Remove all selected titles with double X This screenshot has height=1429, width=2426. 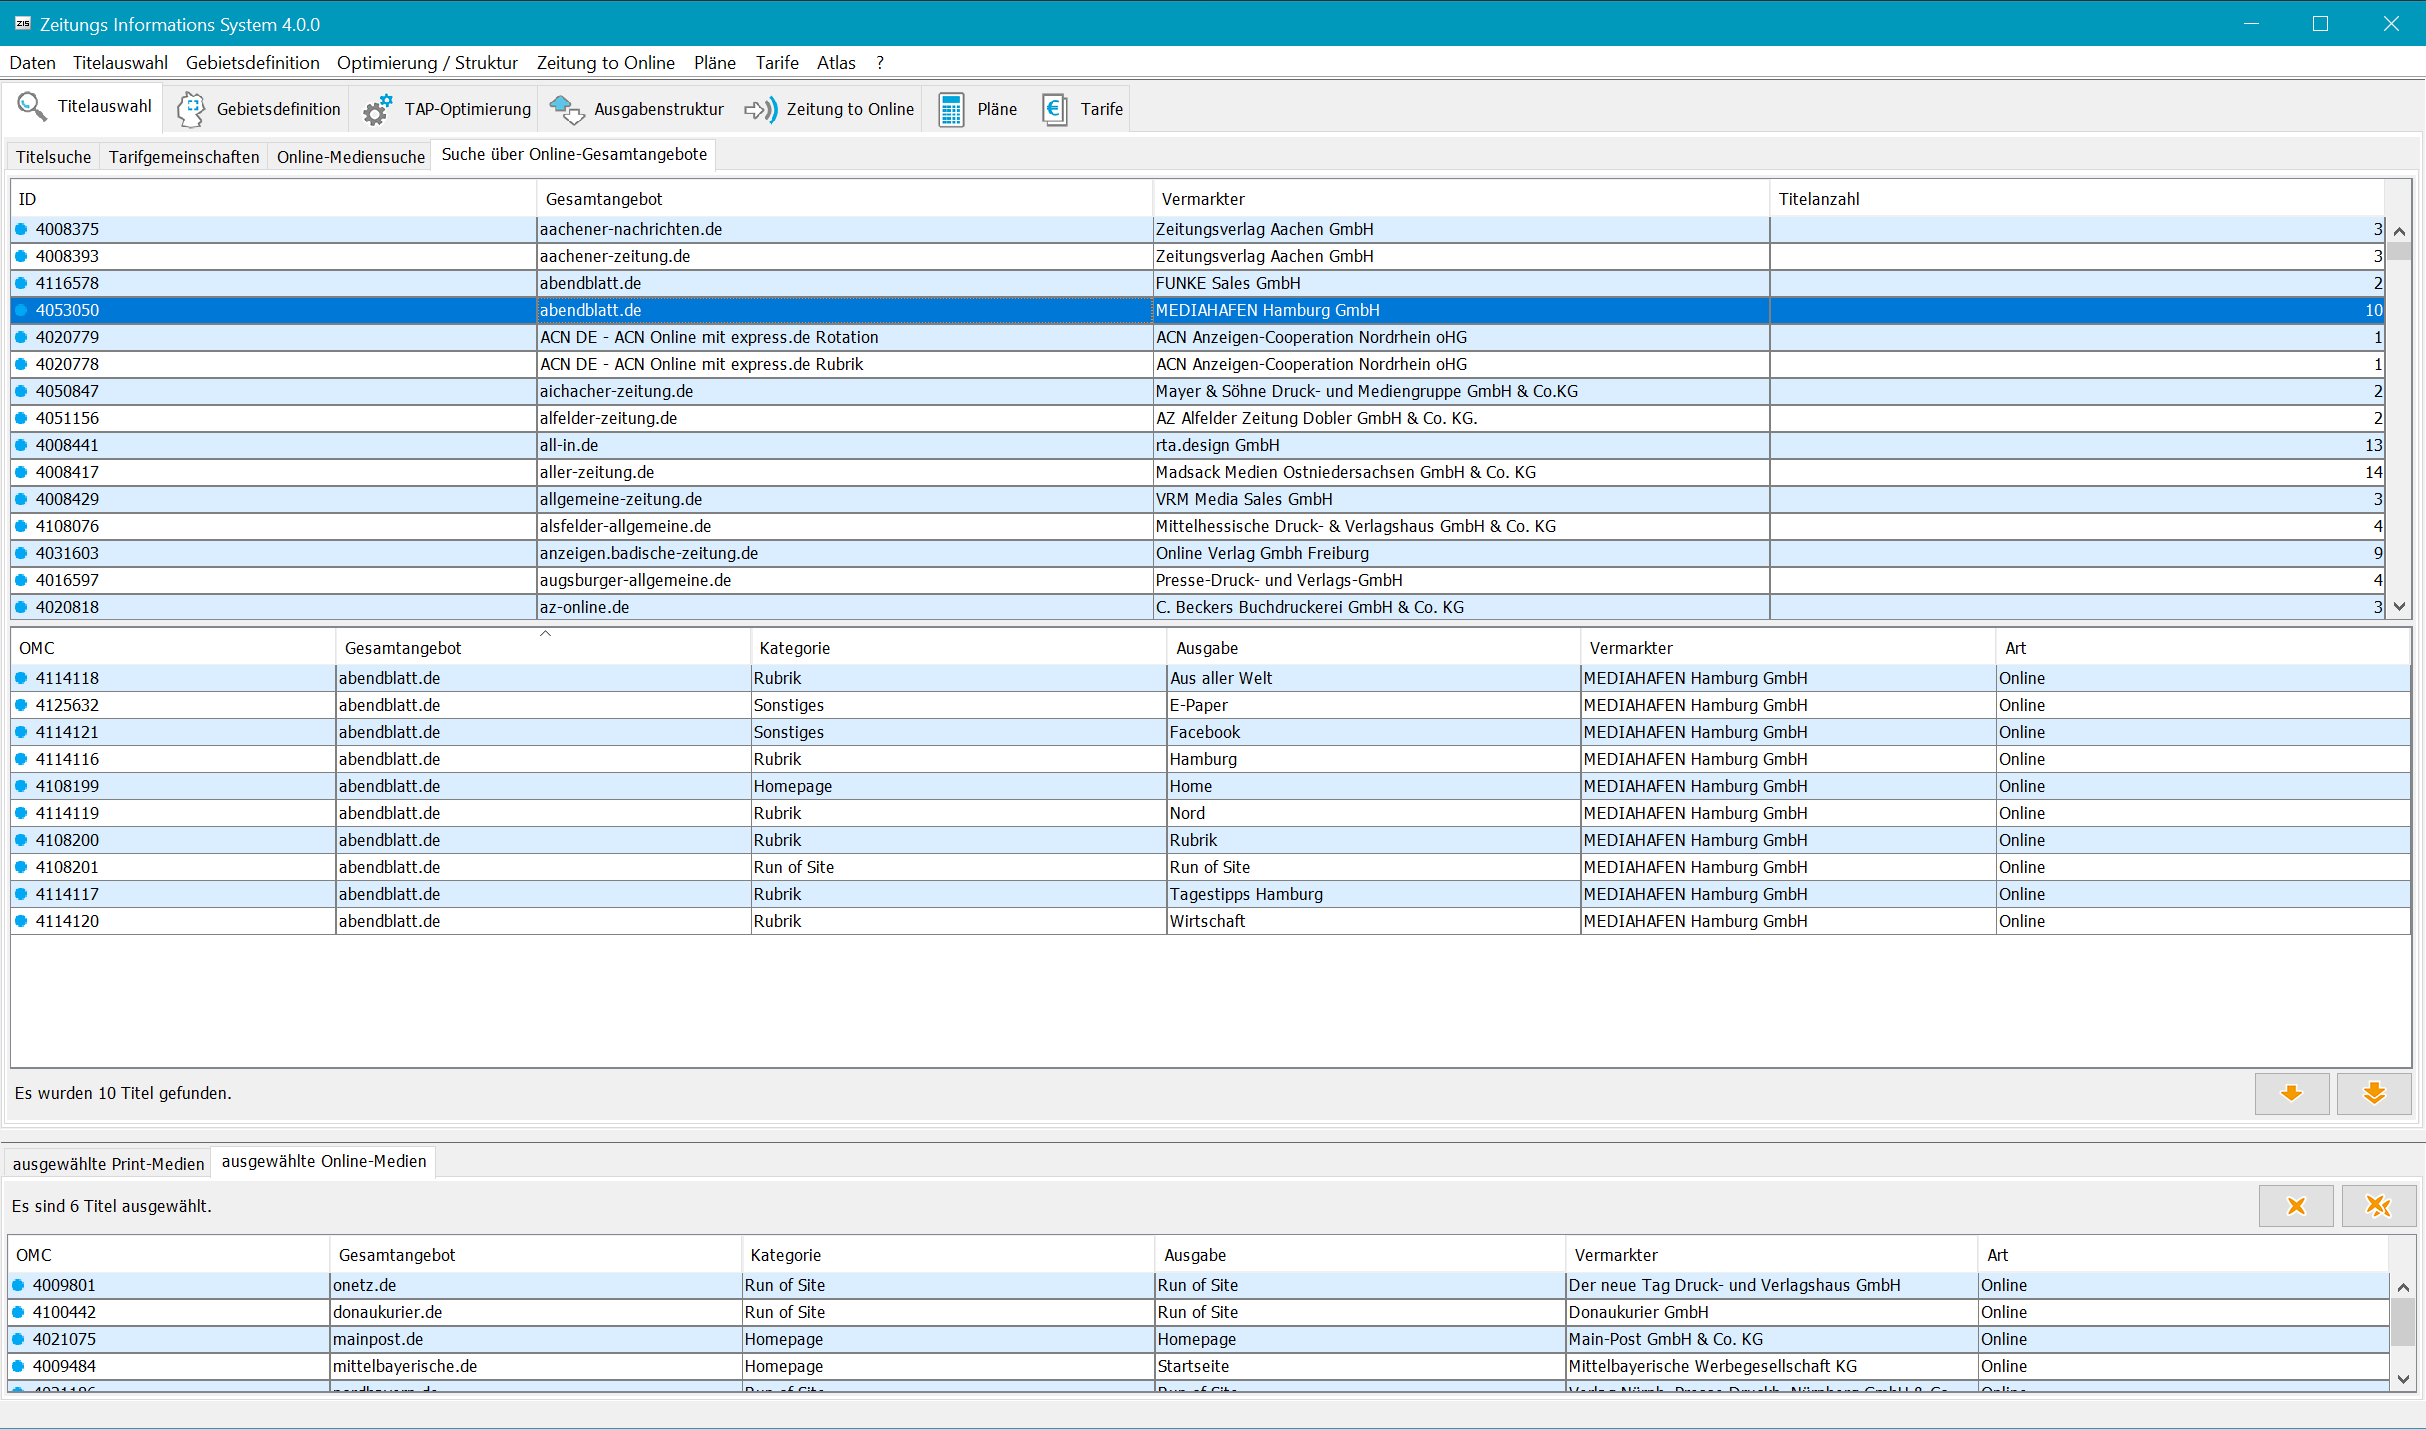2378,1206
